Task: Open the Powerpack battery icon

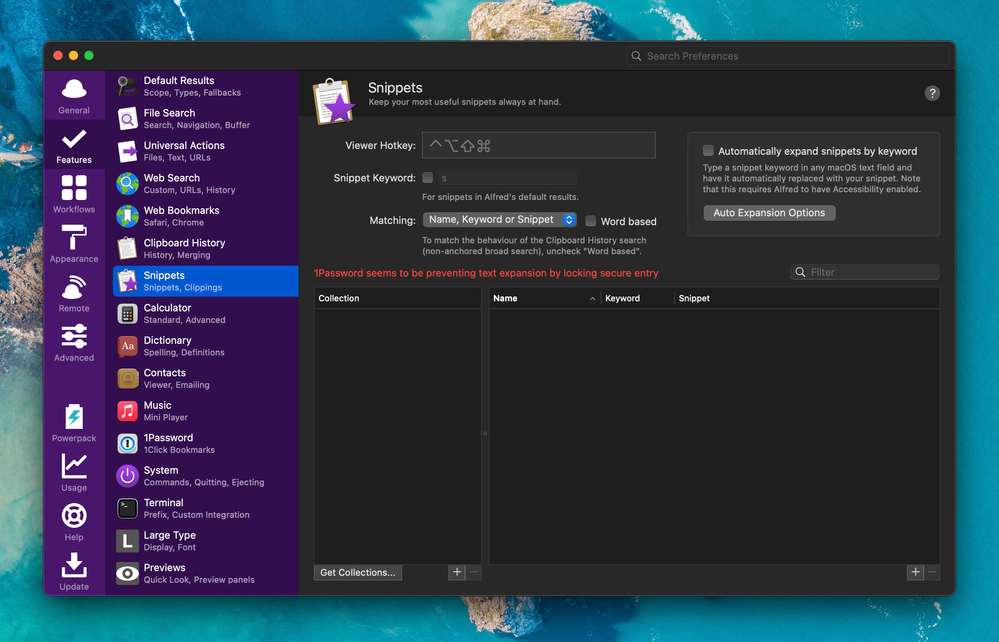Action: (74, 416)
